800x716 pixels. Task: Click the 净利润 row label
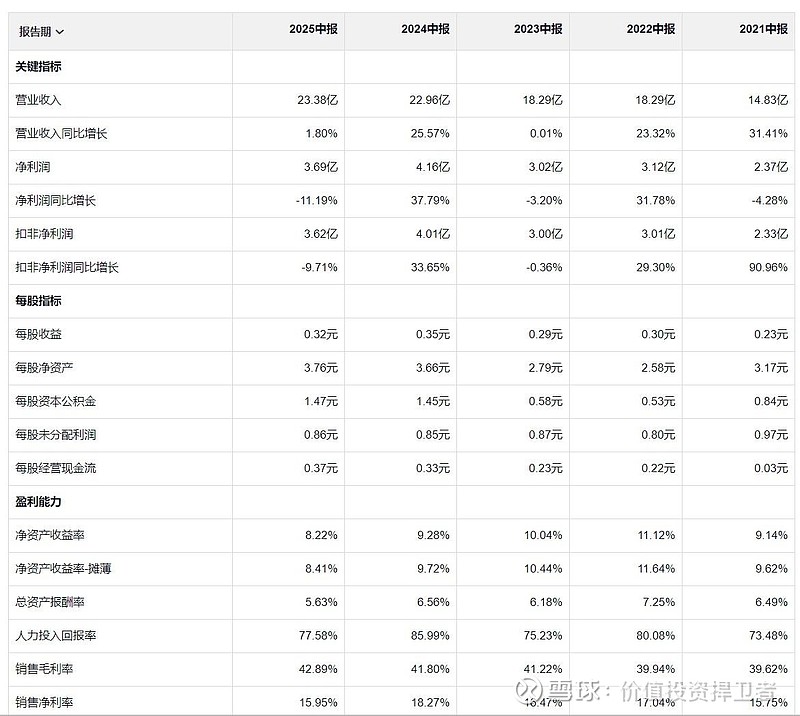pyautogui.click(x=33, y=167)
